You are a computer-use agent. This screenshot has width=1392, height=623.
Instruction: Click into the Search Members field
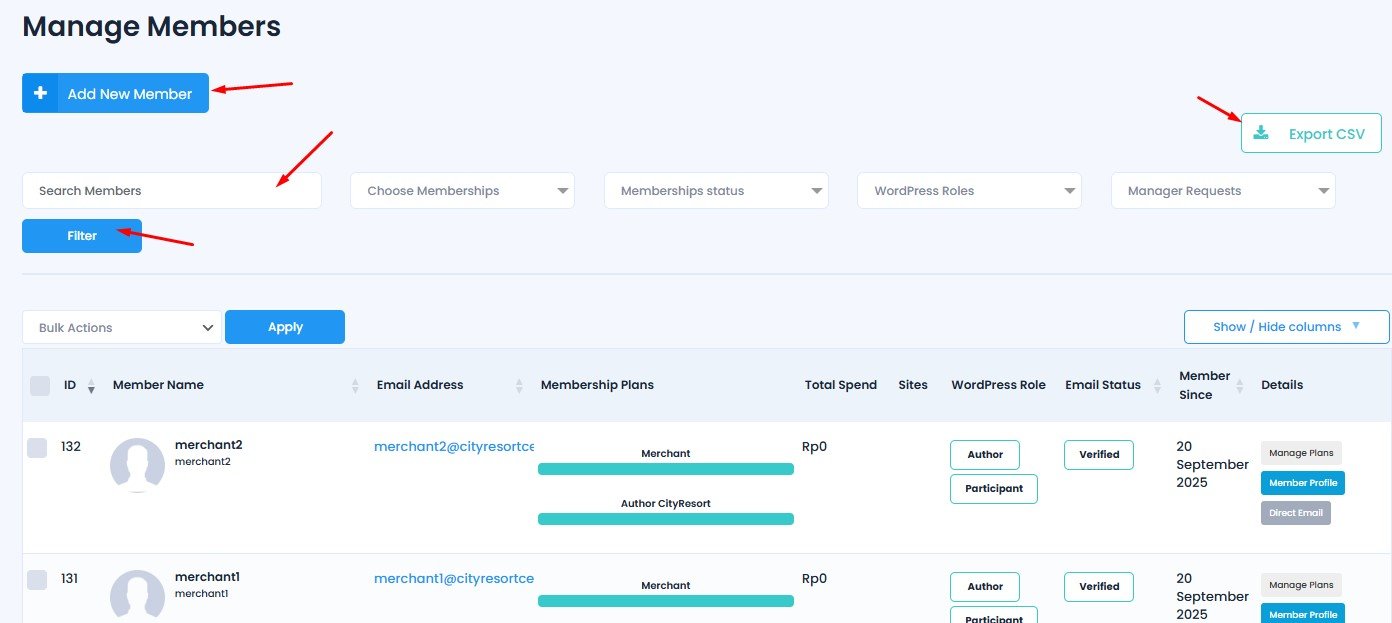[172, 191]
